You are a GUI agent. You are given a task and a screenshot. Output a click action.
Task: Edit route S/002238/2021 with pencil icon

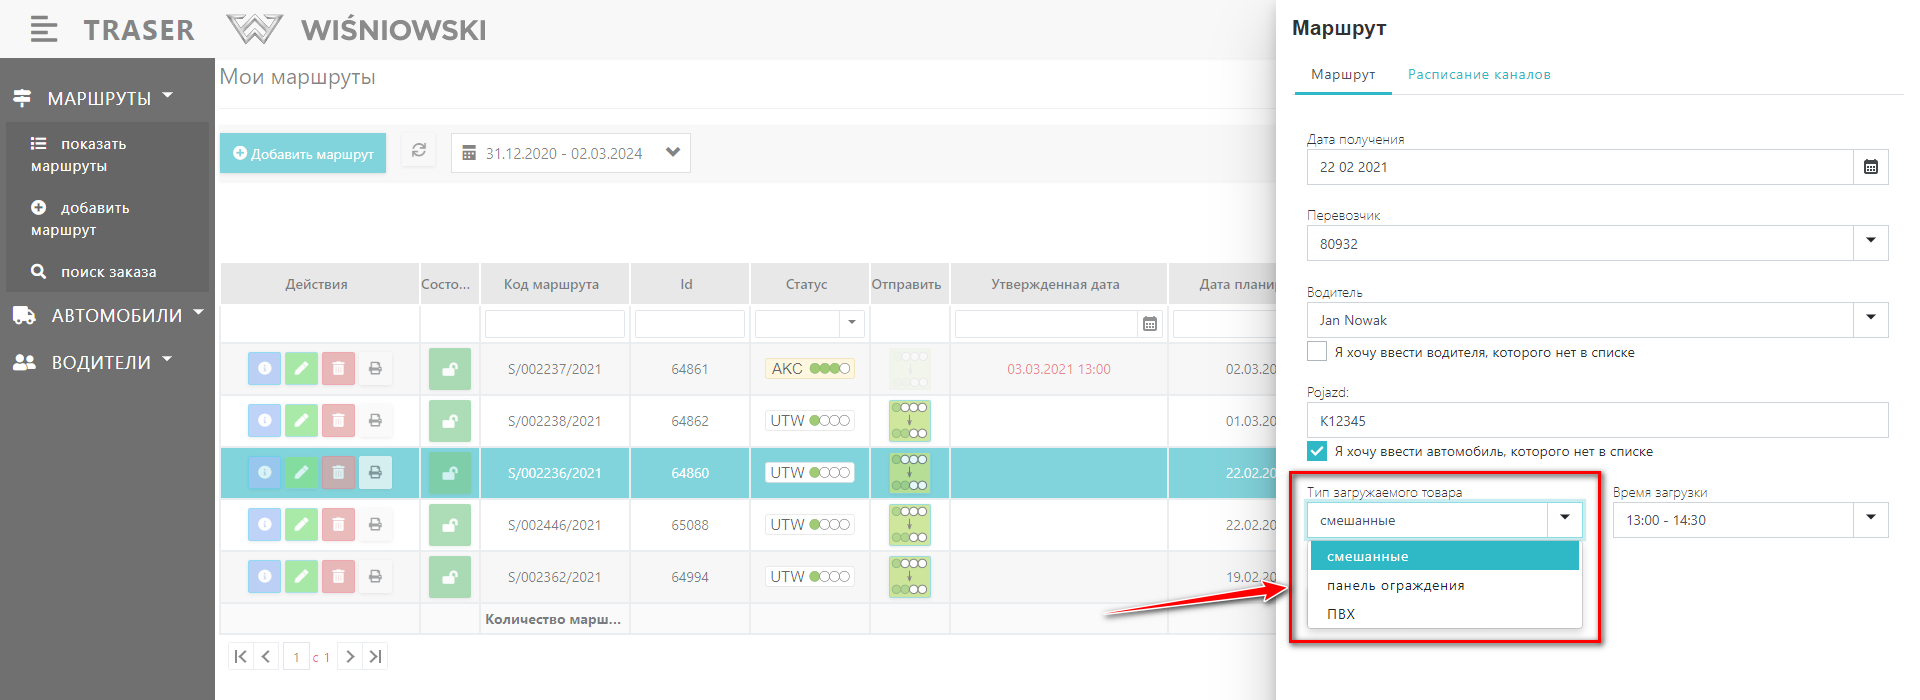pos(301,421)
